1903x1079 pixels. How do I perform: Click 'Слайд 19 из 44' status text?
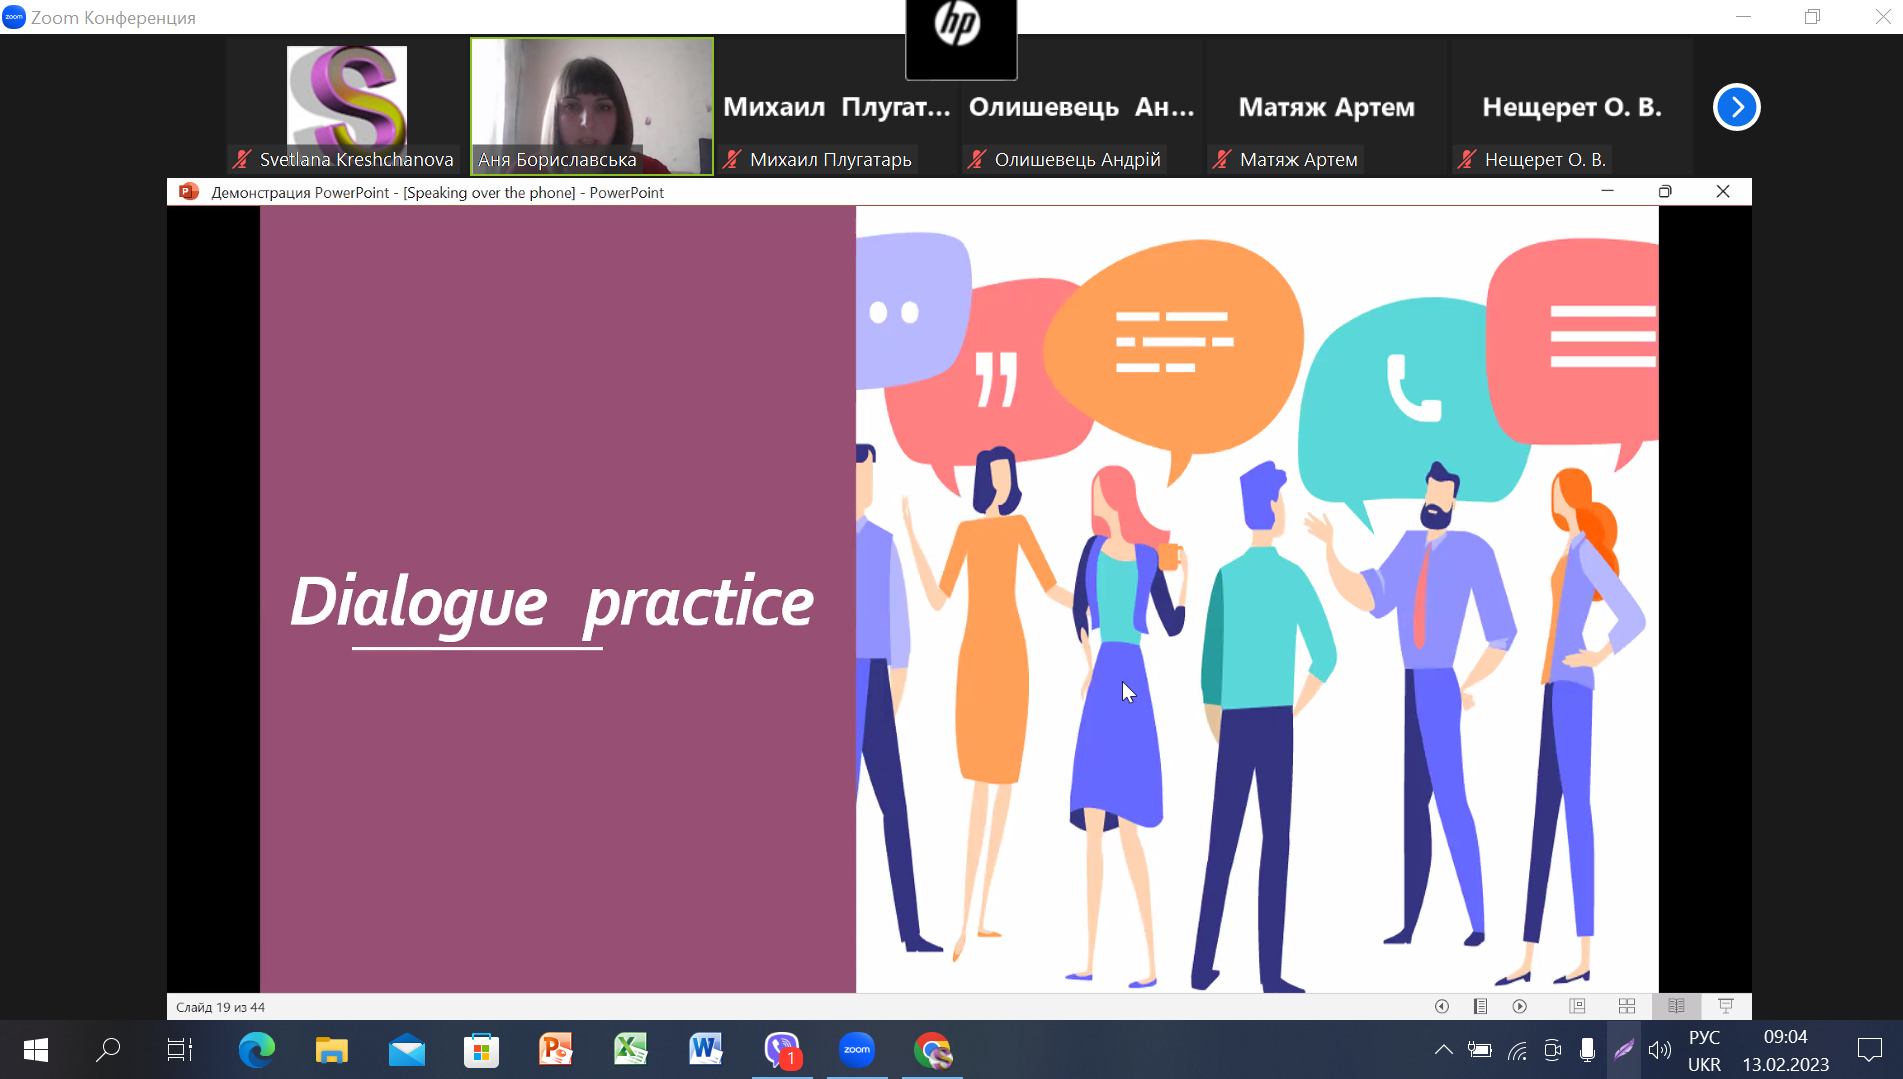pyautogui.click(x=220, y=1007)
